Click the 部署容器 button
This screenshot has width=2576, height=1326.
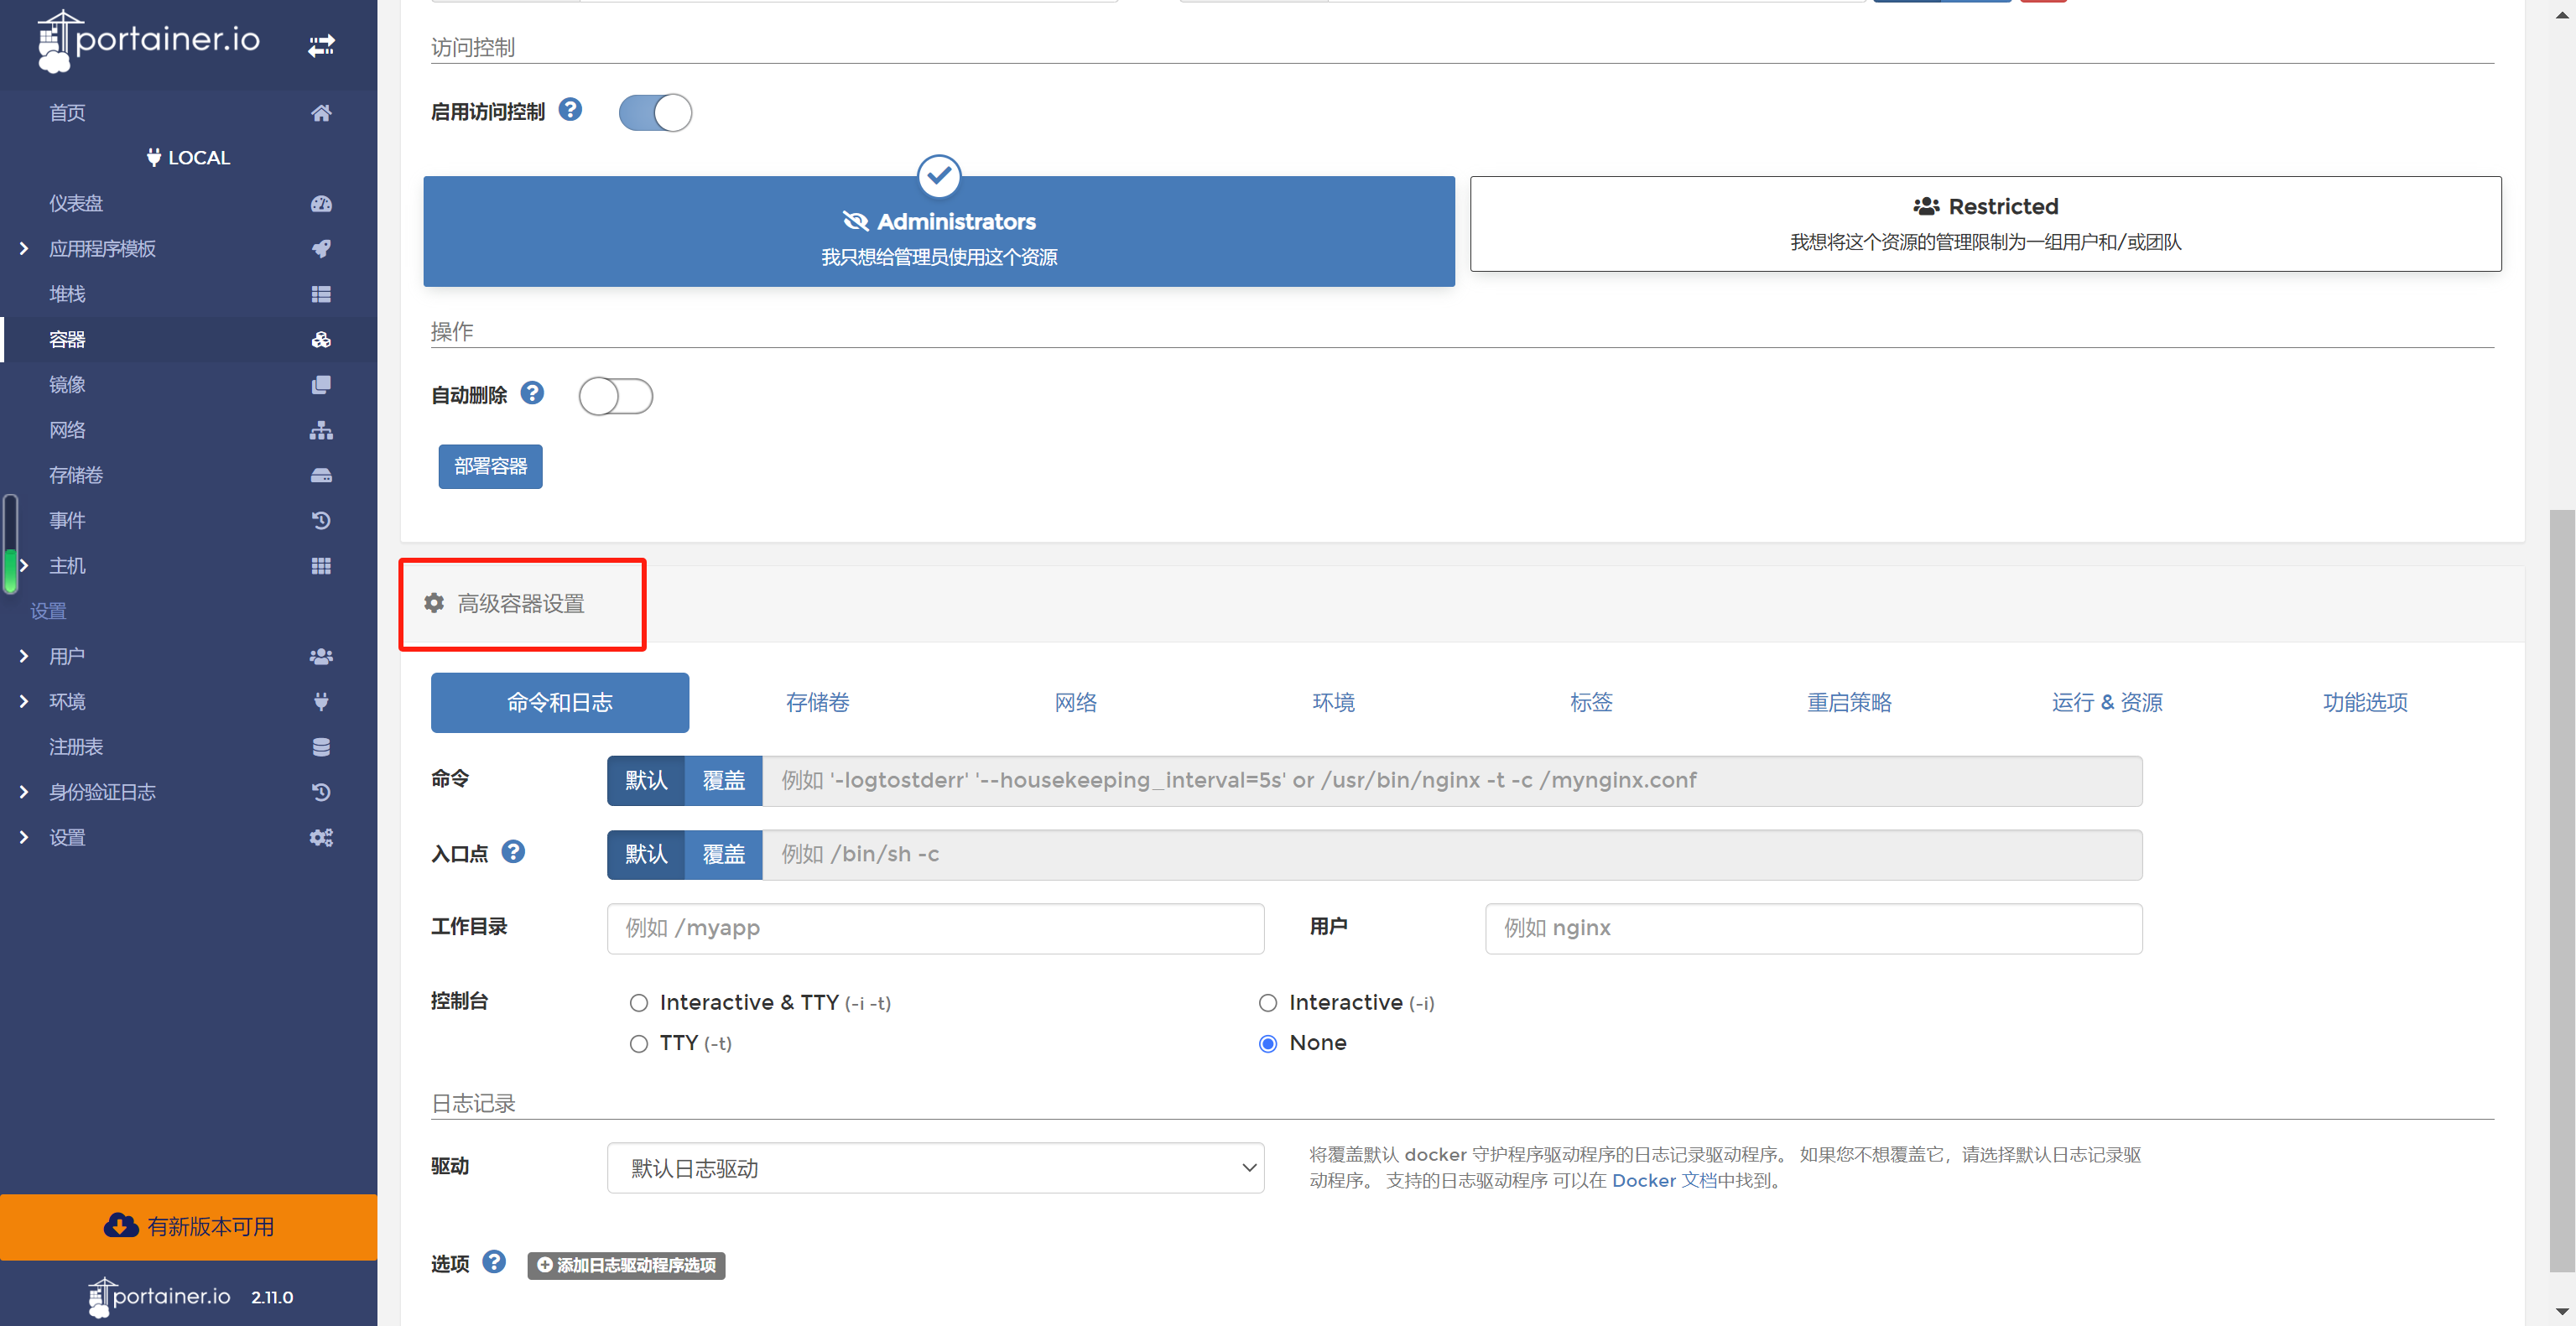tap(490, 467)
